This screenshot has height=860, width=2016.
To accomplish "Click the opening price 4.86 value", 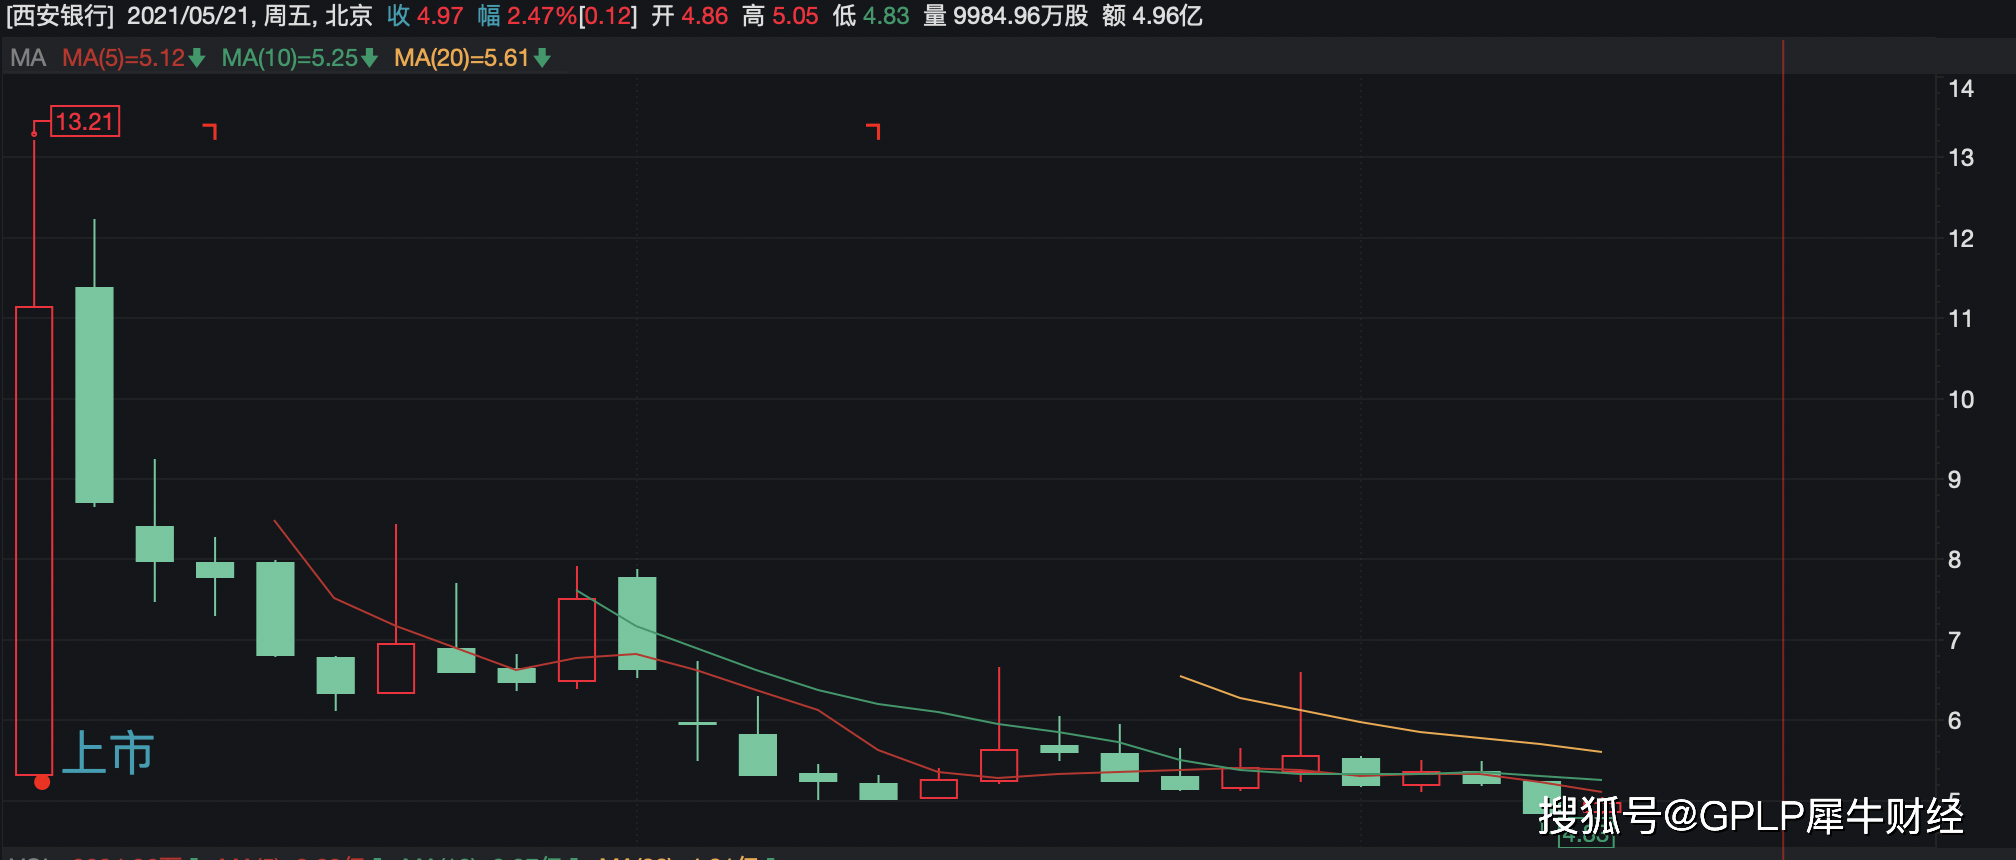I will click(705, 16).
